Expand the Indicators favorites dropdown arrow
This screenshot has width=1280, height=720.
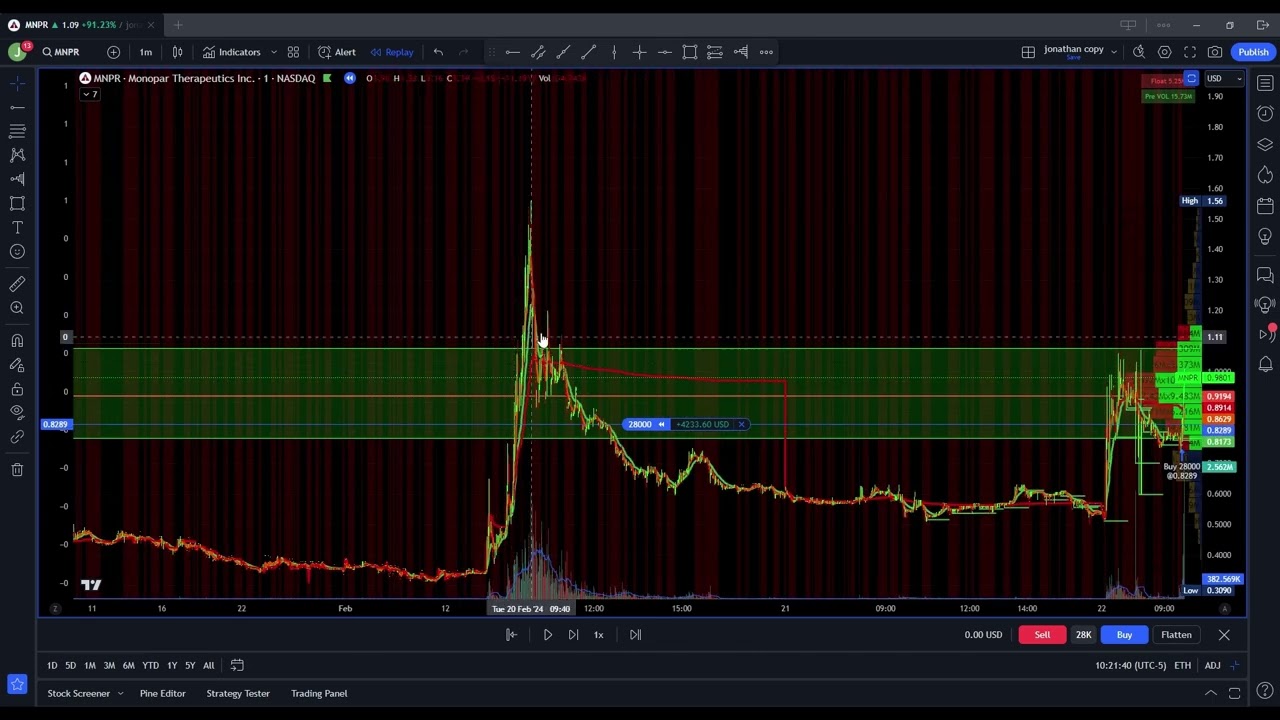273,52
